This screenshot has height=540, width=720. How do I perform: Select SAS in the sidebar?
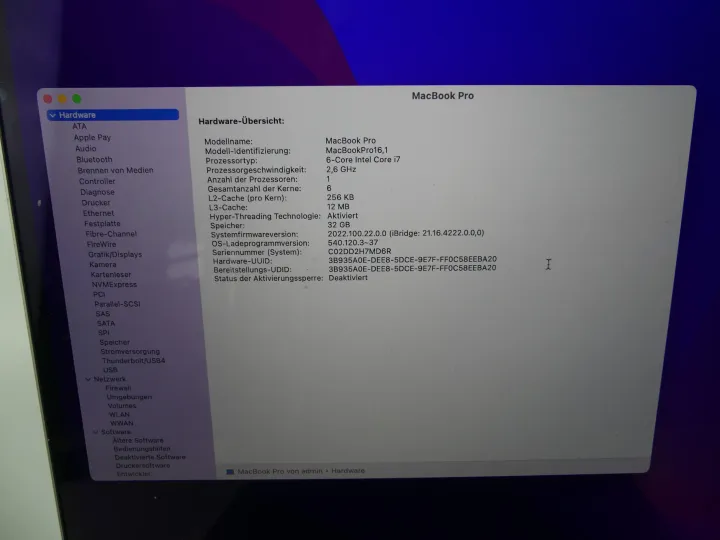coord(102,314)
